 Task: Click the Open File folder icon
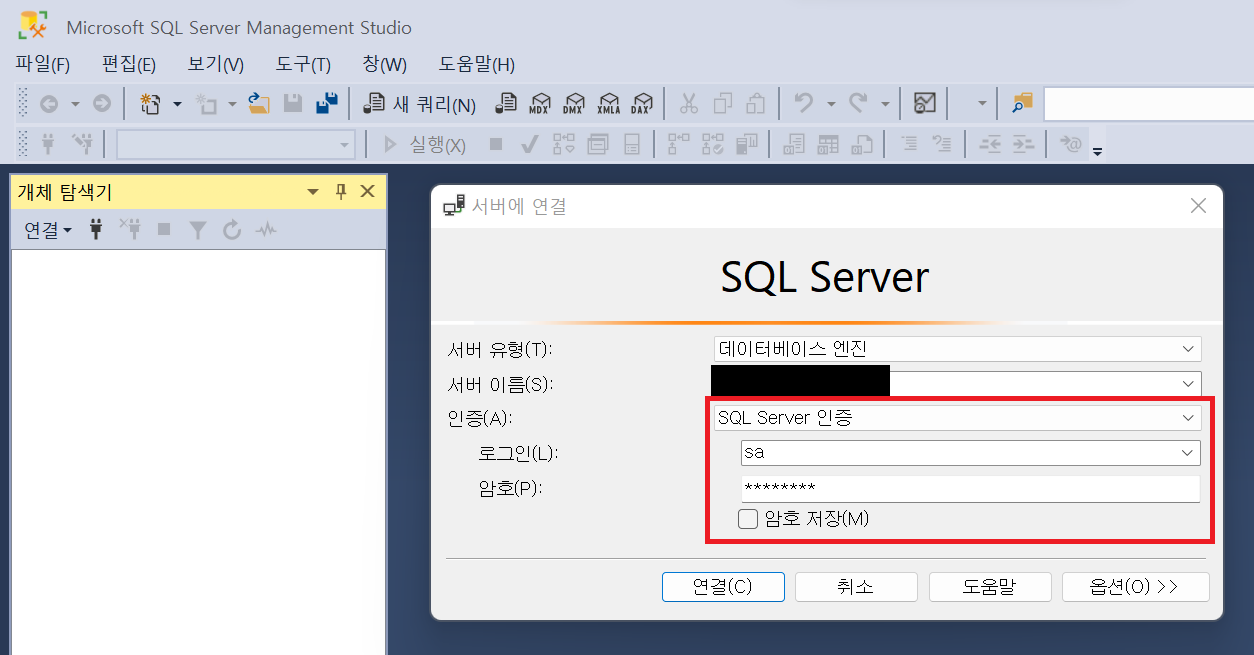point(259,103)
